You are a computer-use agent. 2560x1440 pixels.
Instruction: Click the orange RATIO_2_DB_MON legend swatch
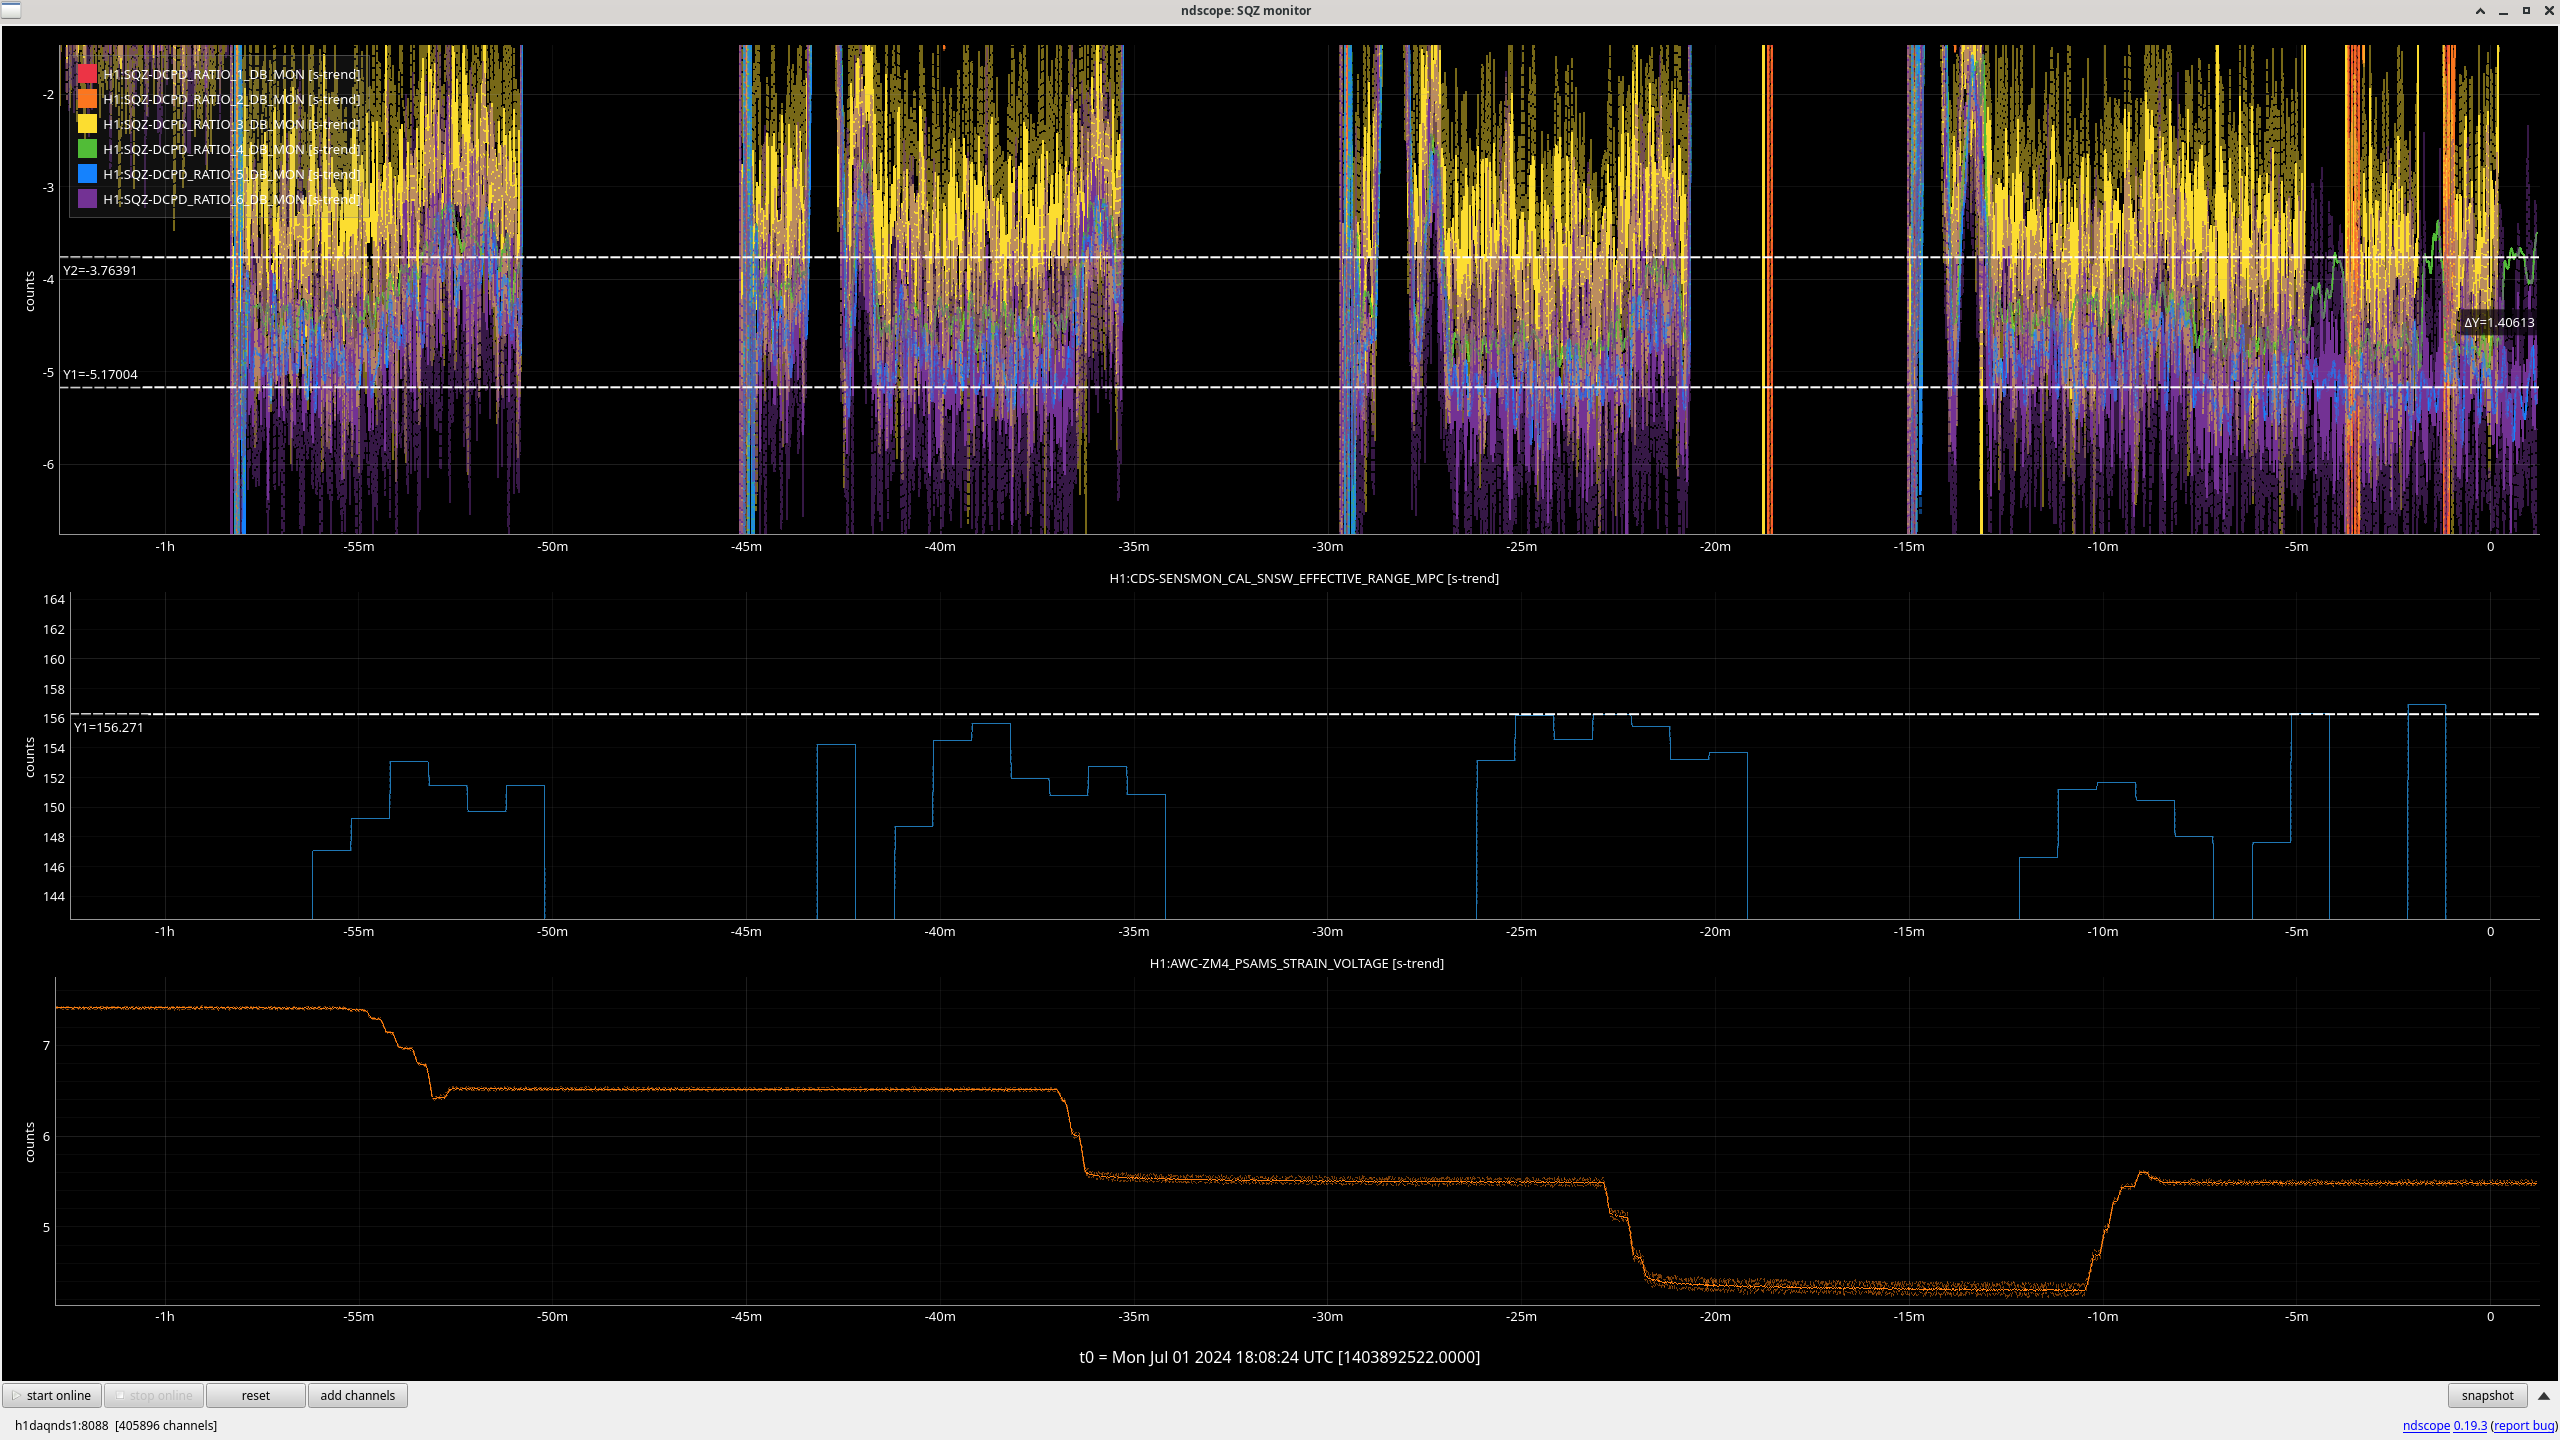[87, 99]
